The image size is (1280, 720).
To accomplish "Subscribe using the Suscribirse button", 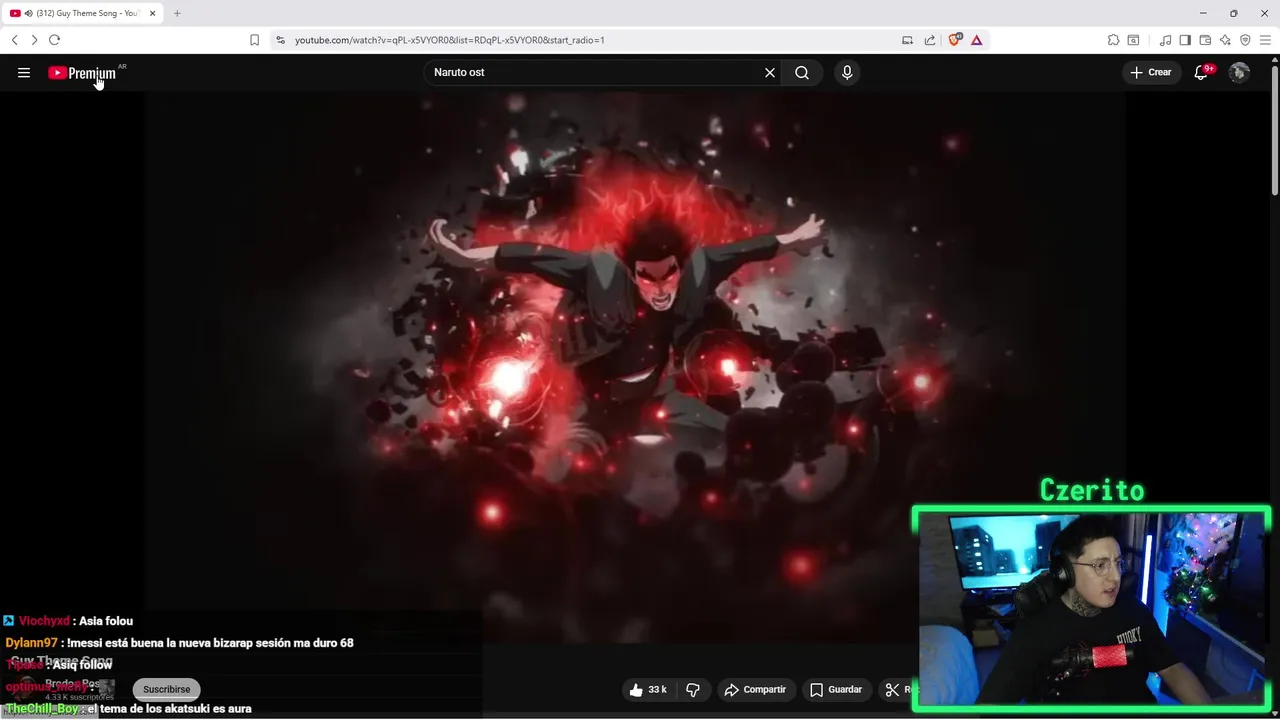I will tap(166, 689).
